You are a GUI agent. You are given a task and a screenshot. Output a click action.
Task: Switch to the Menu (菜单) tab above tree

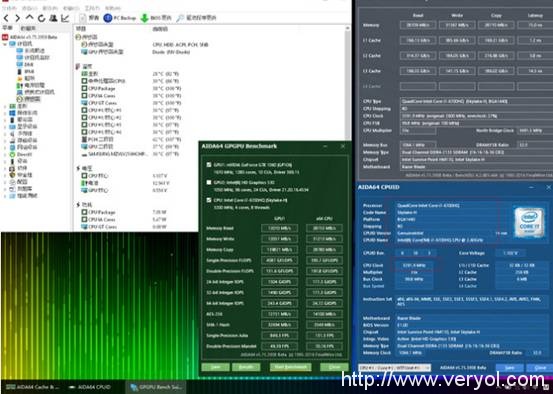(7, 28)
